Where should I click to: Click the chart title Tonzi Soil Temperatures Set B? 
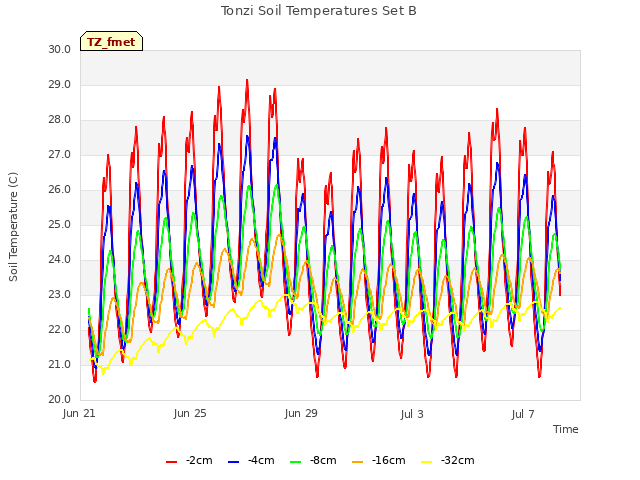pos(319,11)
